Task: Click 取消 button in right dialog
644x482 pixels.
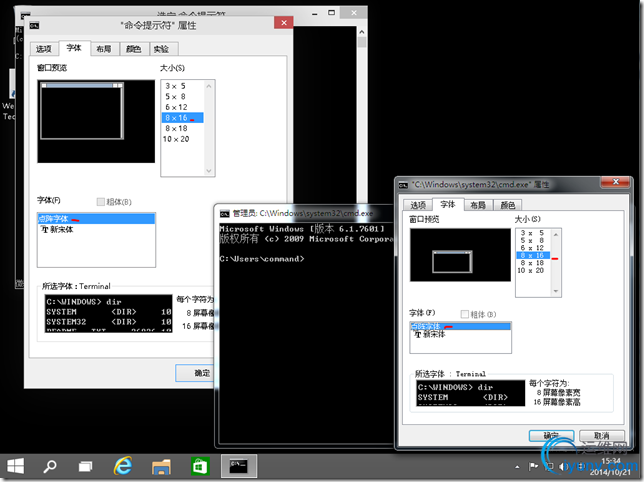Action: [602, 436]
